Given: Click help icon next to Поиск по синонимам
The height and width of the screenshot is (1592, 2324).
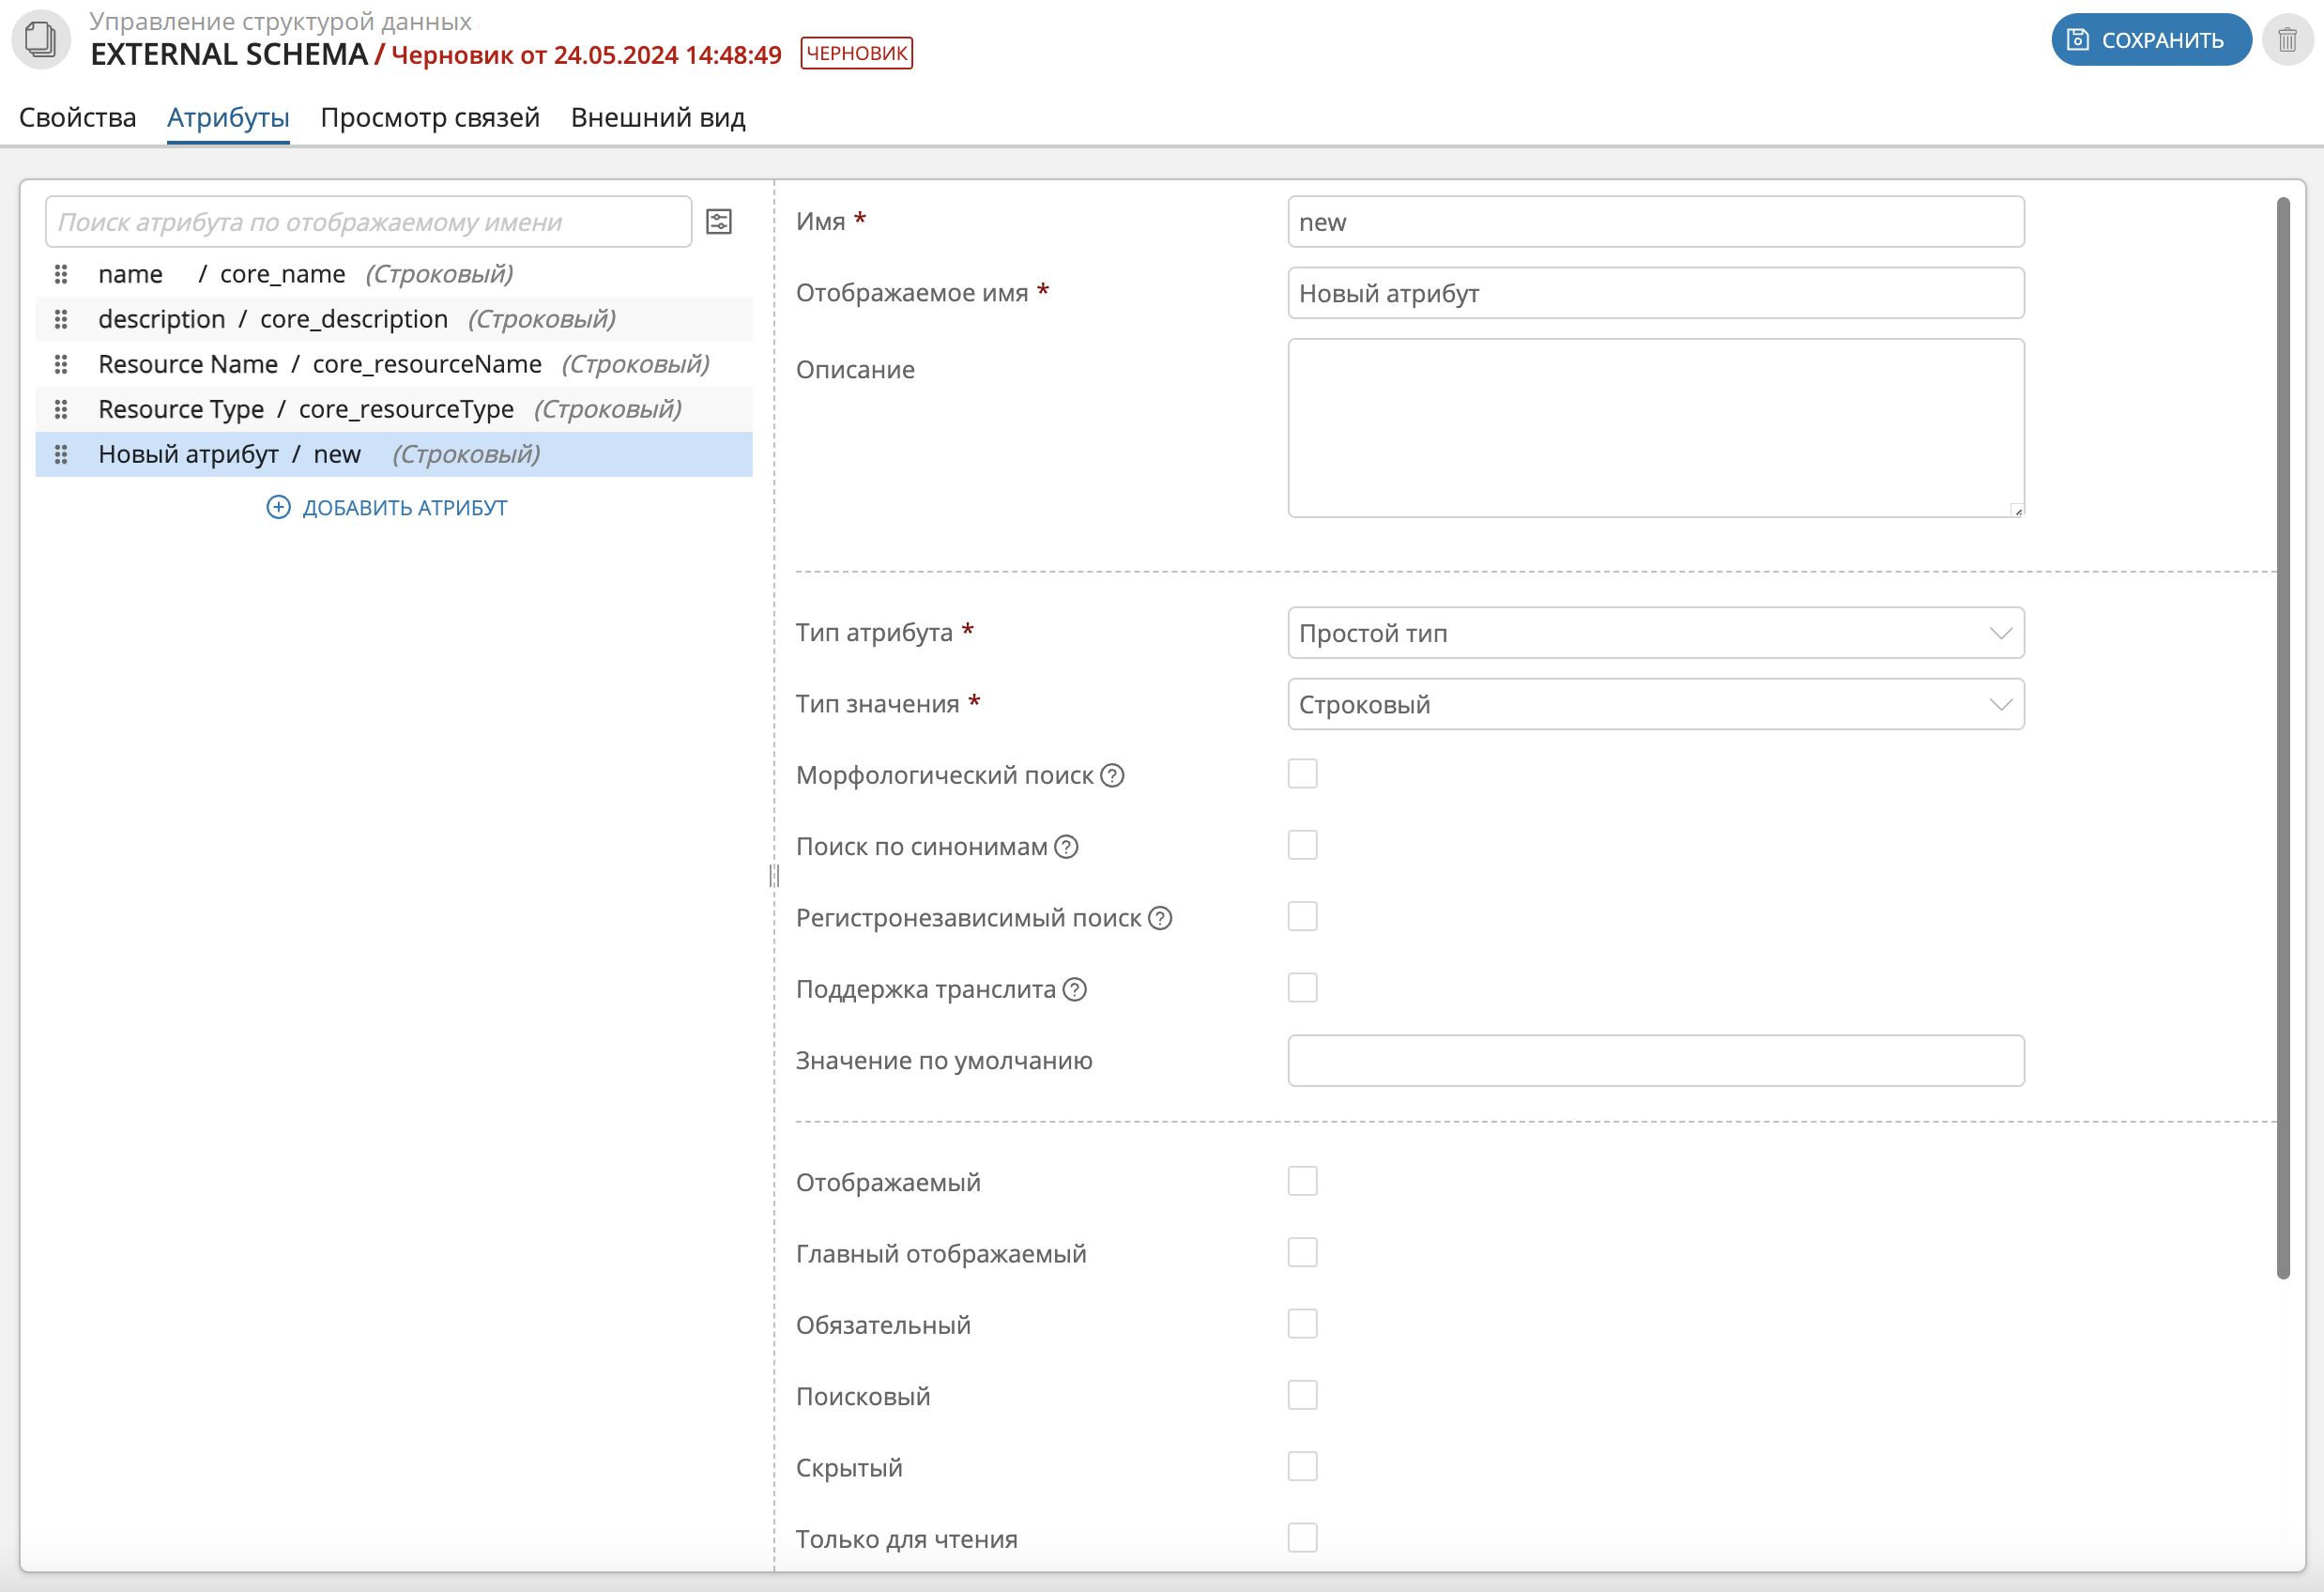Looking at the screenshot, I should click(x=1066, y=847).
